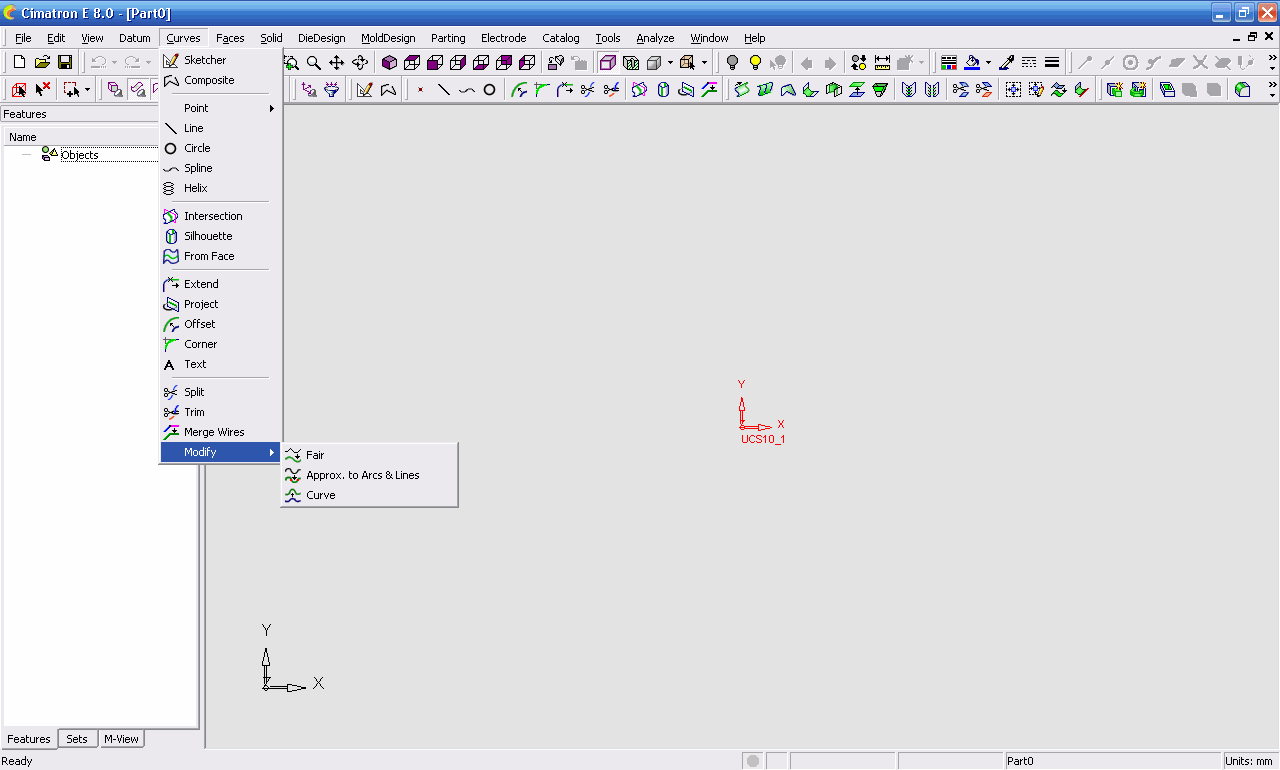Click the Open file folder icon

(x=42, y=62)
